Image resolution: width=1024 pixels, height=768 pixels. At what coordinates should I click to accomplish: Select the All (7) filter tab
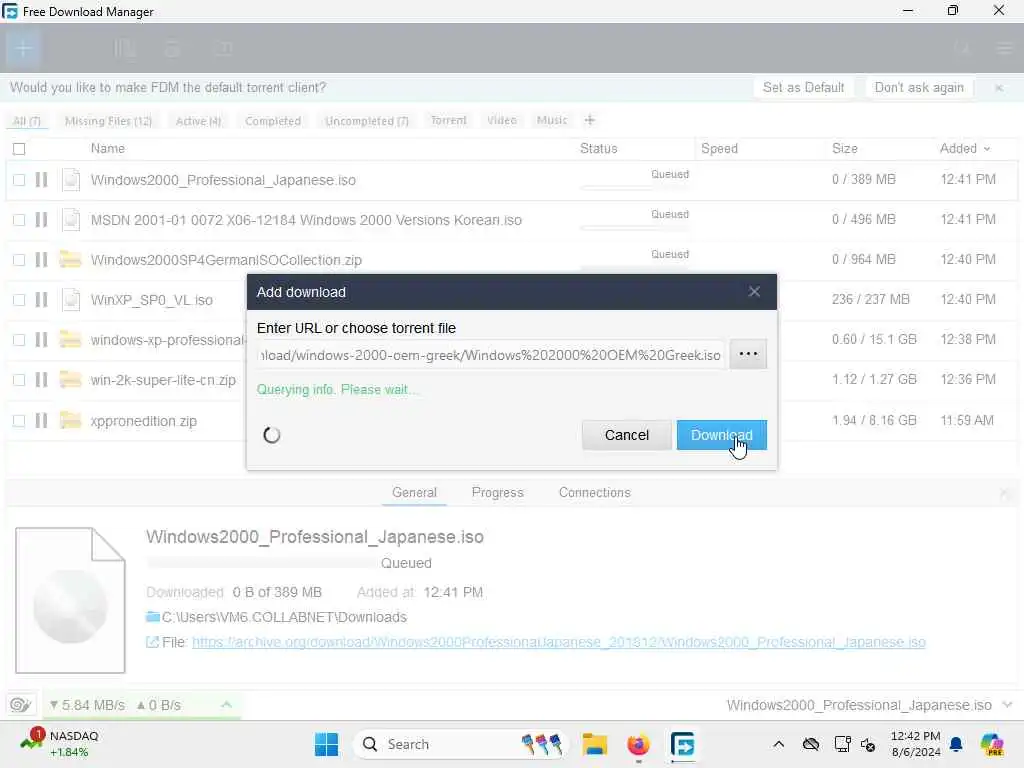27,121
